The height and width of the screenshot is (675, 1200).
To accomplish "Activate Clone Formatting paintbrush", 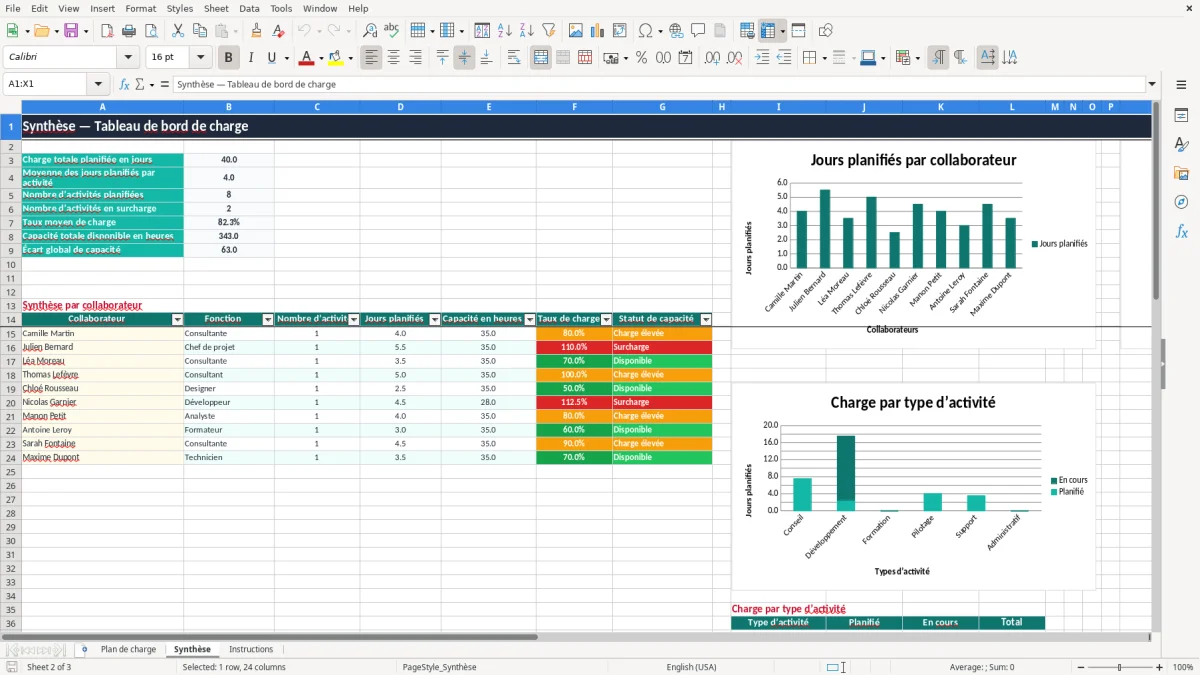I will click(x=256, y=31).
